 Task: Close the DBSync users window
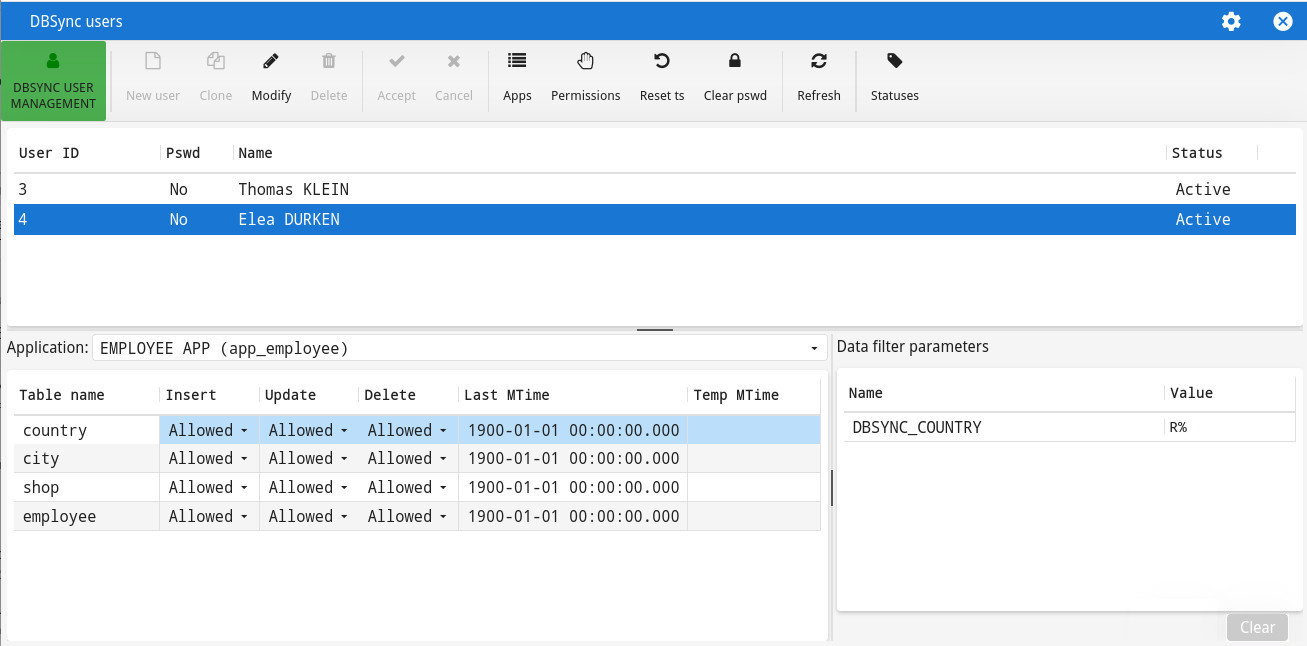tap(1282, 21)
